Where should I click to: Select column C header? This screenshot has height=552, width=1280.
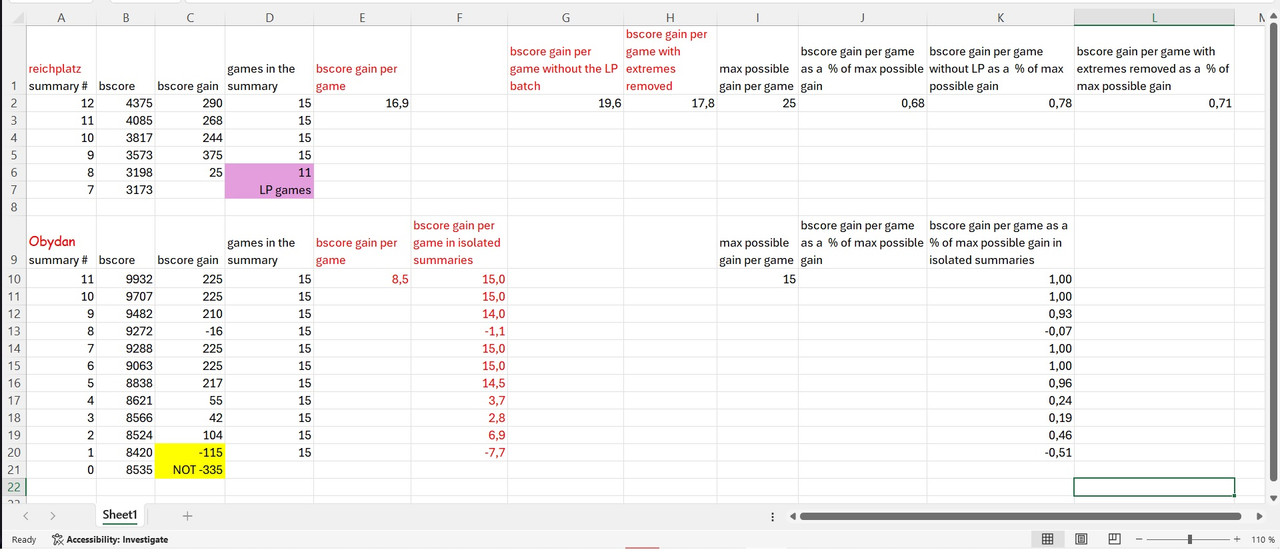190,17
